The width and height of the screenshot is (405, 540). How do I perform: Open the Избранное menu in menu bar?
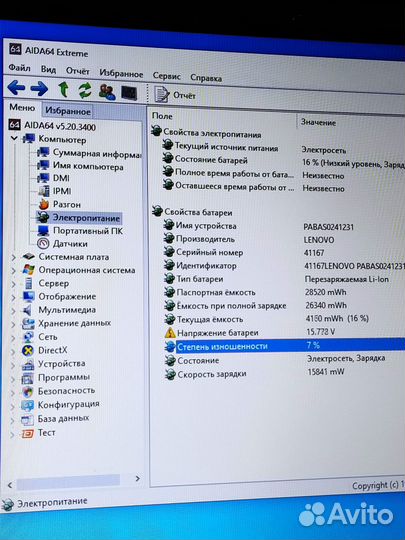121,73
